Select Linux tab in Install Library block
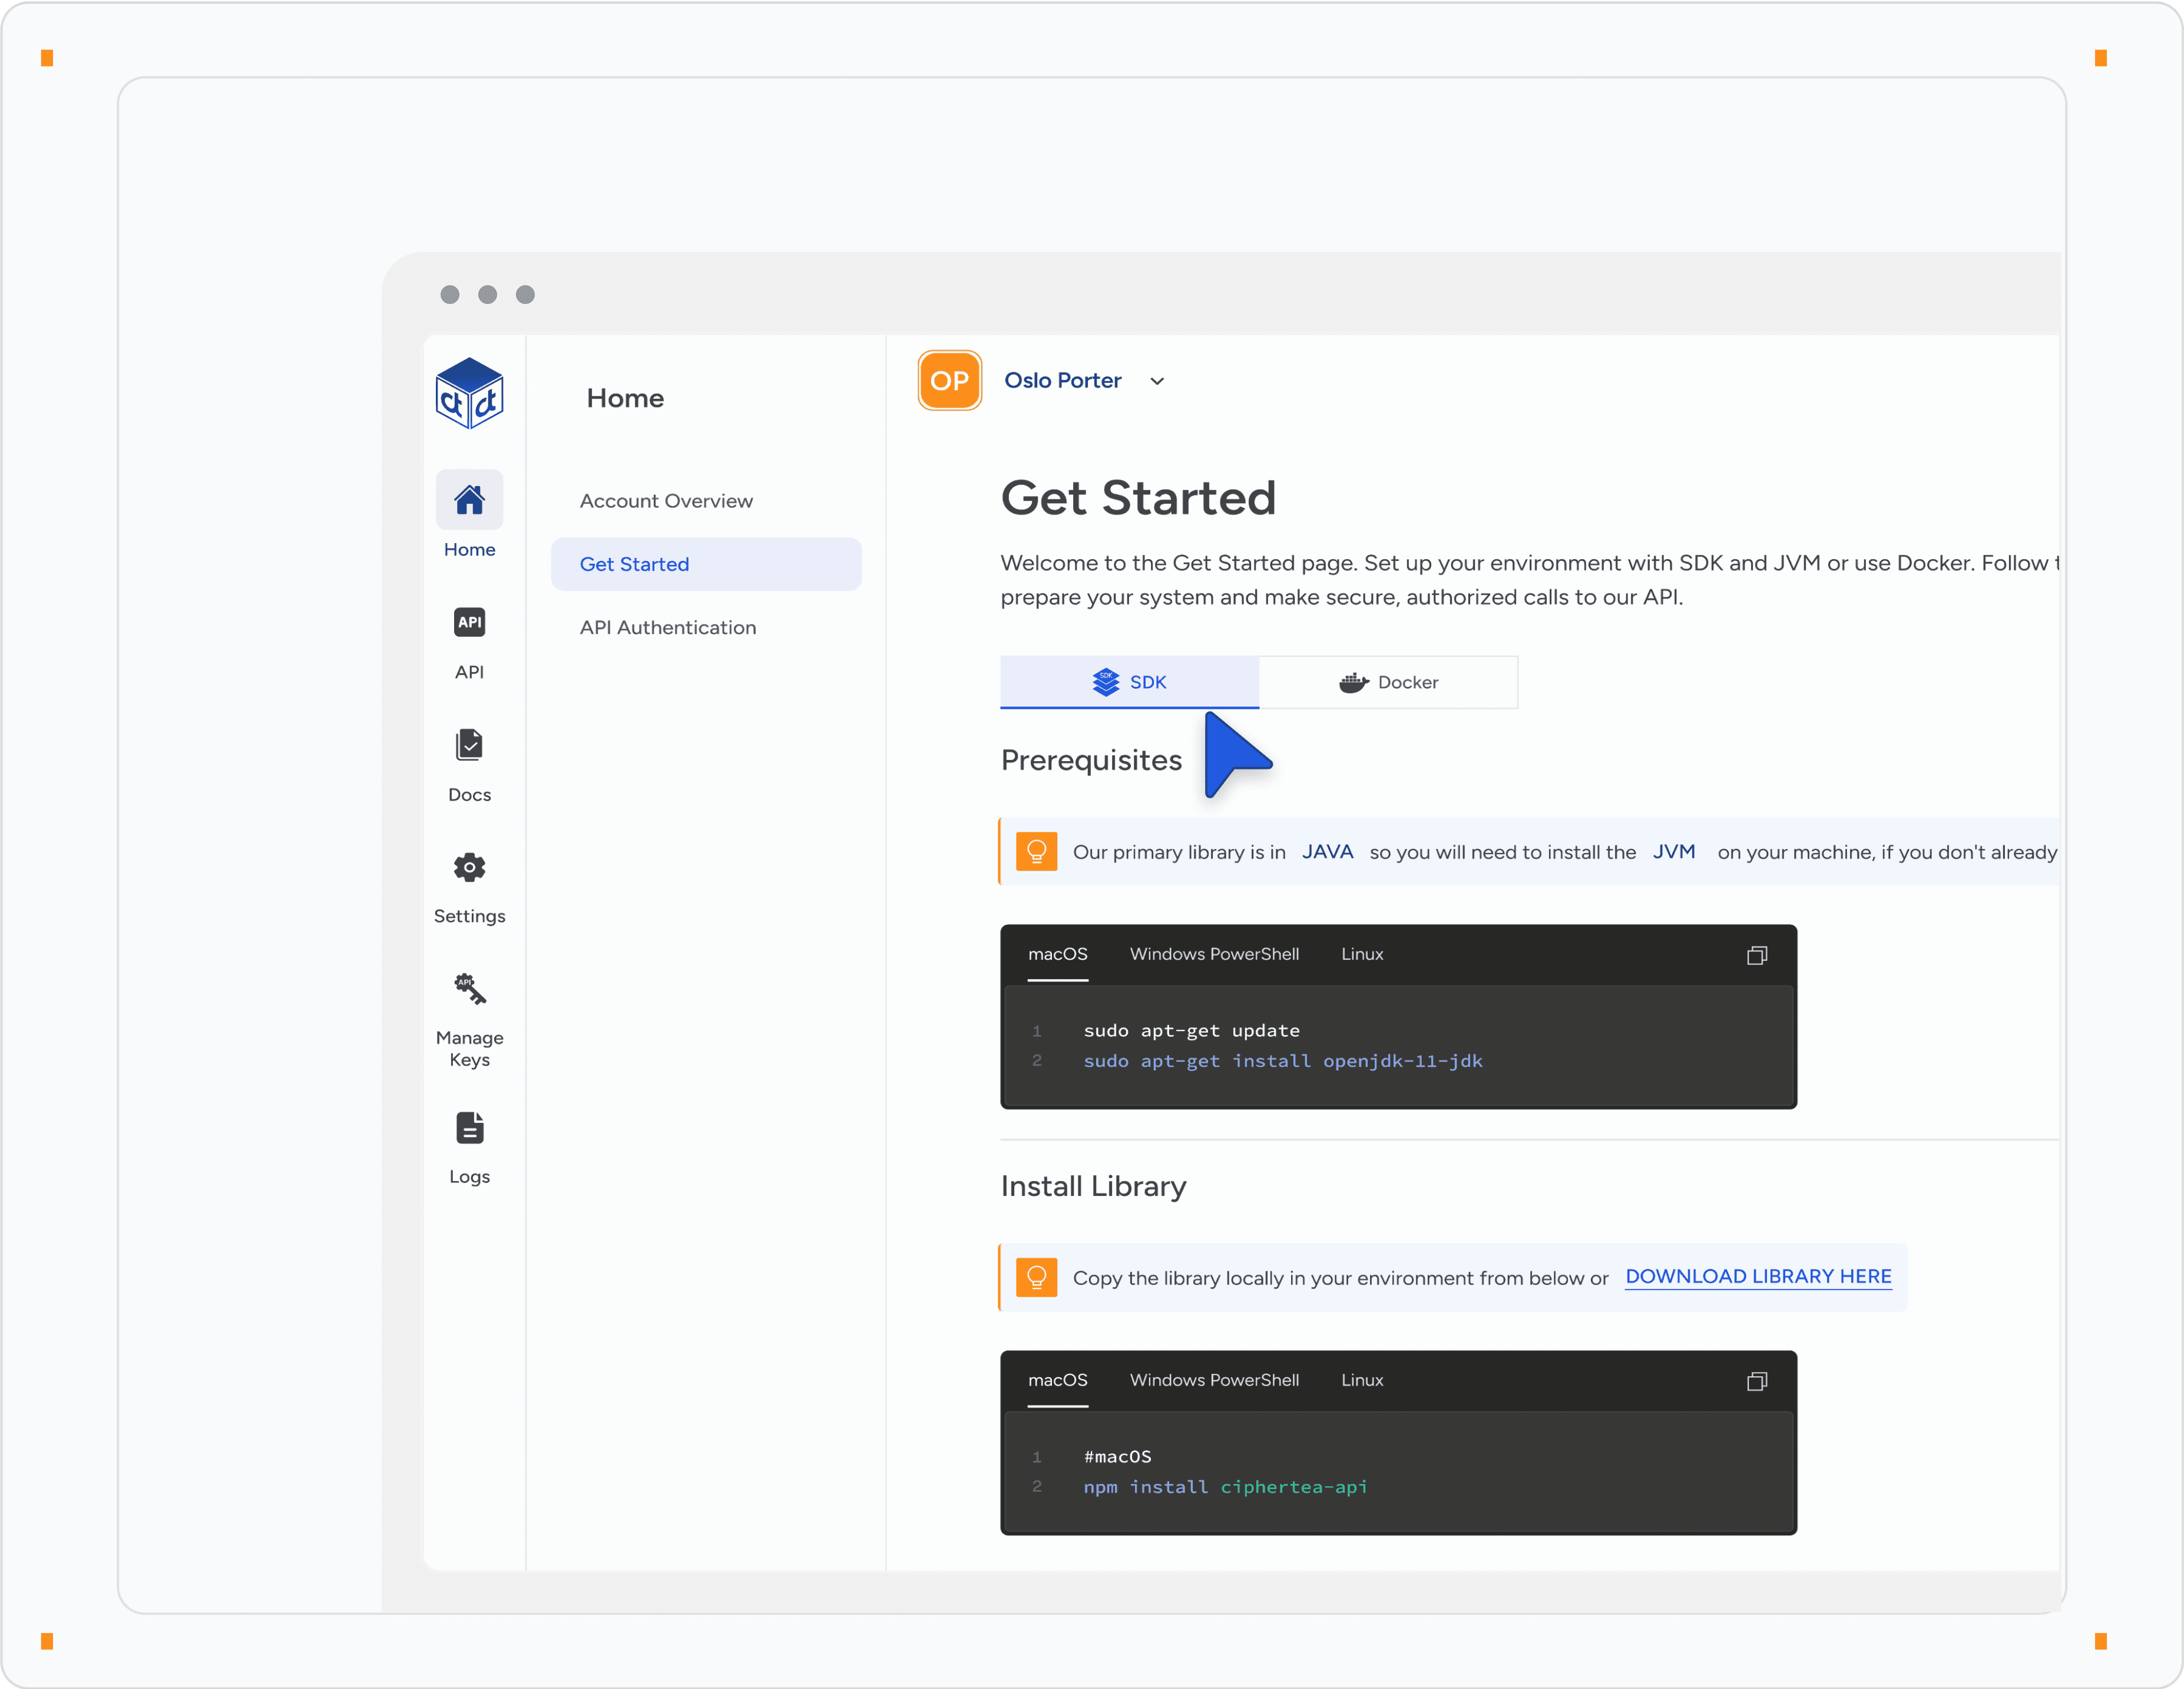This screenshot has height=1689, width=2184. coord(1362,1380)
